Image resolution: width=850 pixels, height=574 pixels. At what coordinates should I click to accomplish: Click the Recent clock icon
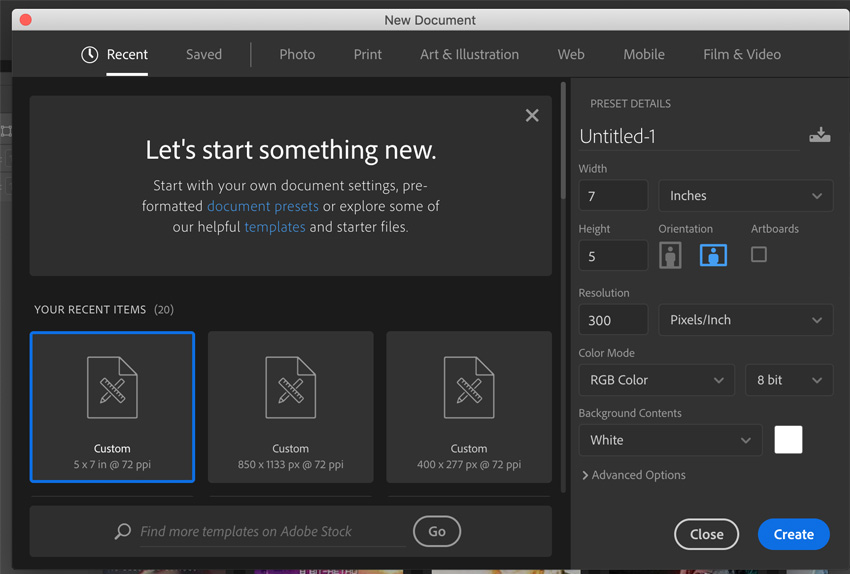coord(89,54)
